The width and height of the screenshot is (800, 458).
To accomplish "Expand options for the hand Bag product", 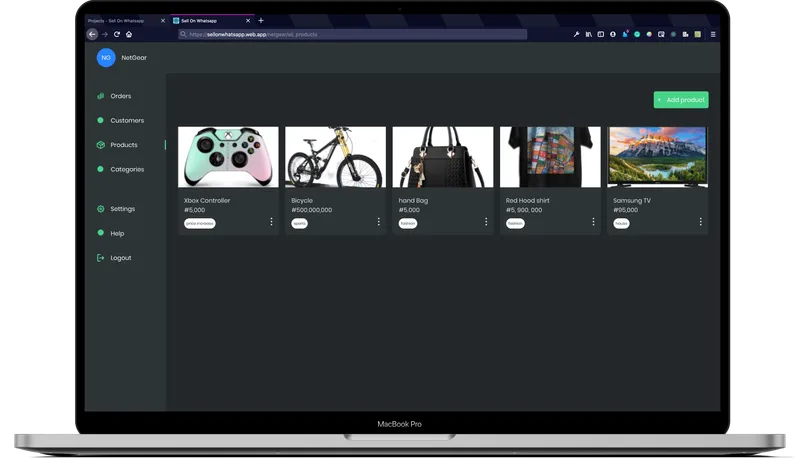I will pyautogui.click(x=486, y=222).
